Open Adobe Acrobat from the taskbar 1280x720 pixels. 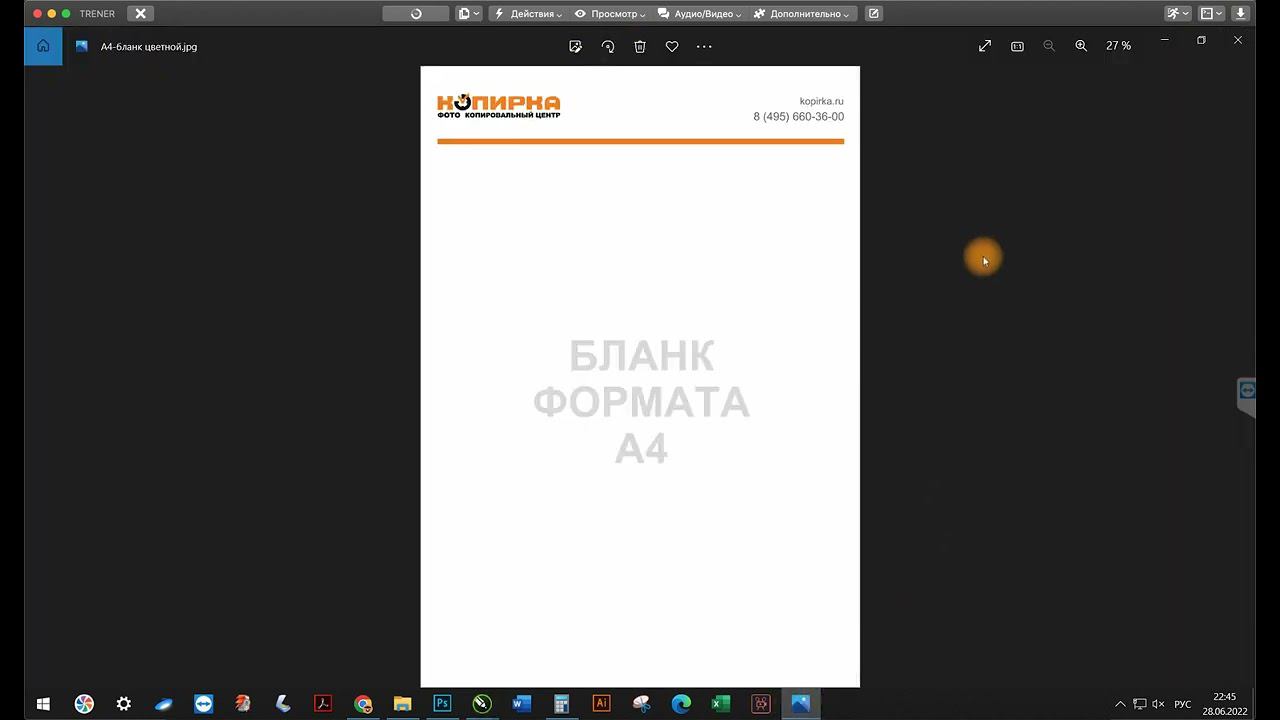[x=323, y=704]
